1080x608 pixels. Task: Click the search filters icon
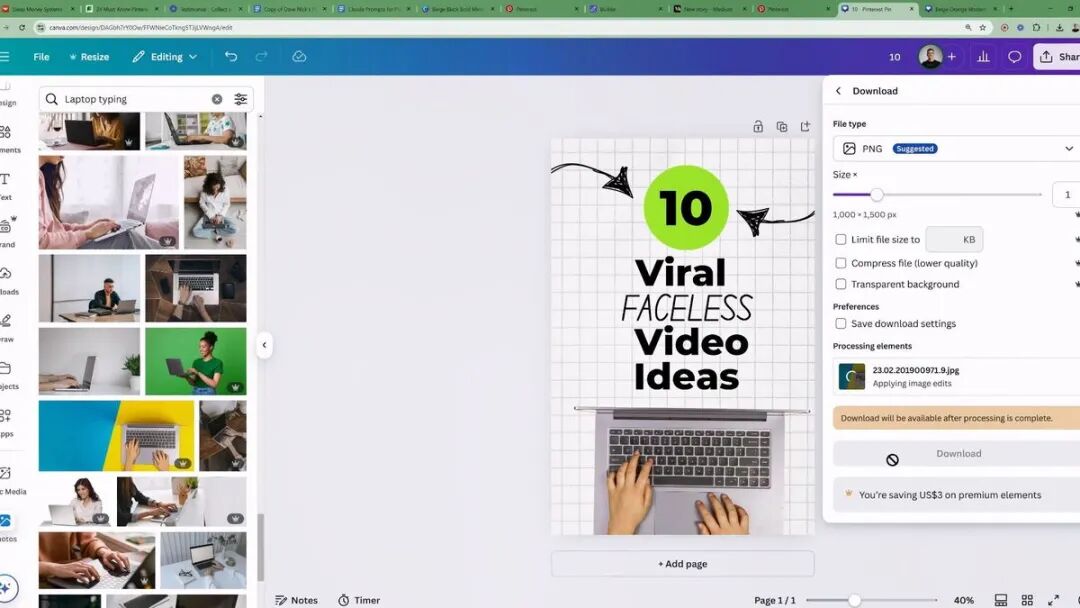[240, 99]
